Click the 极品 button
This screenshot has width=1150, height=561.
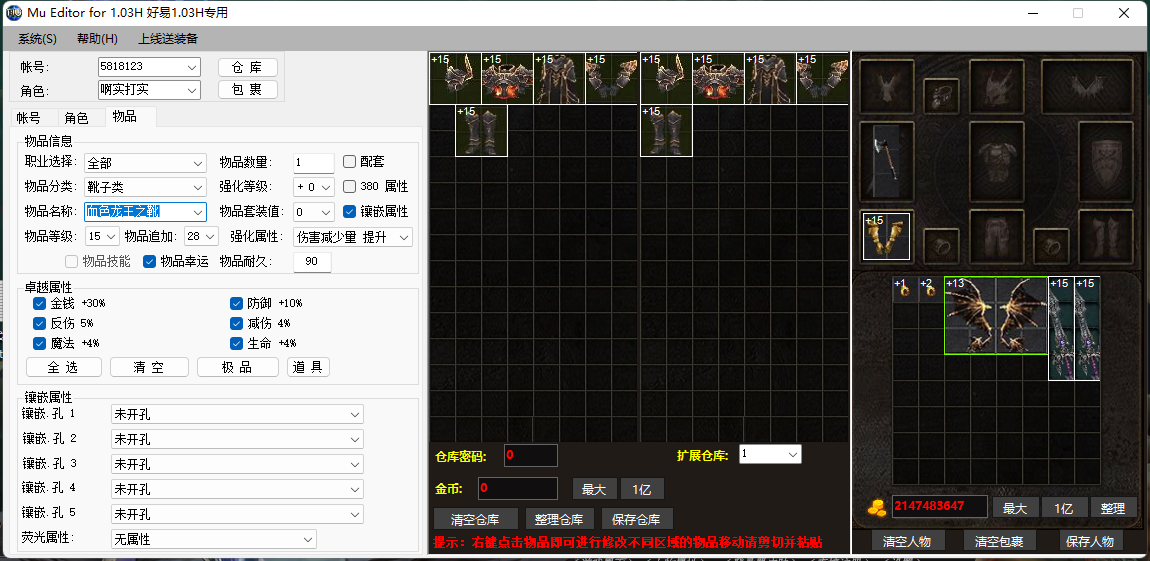[x=238, y=367]
